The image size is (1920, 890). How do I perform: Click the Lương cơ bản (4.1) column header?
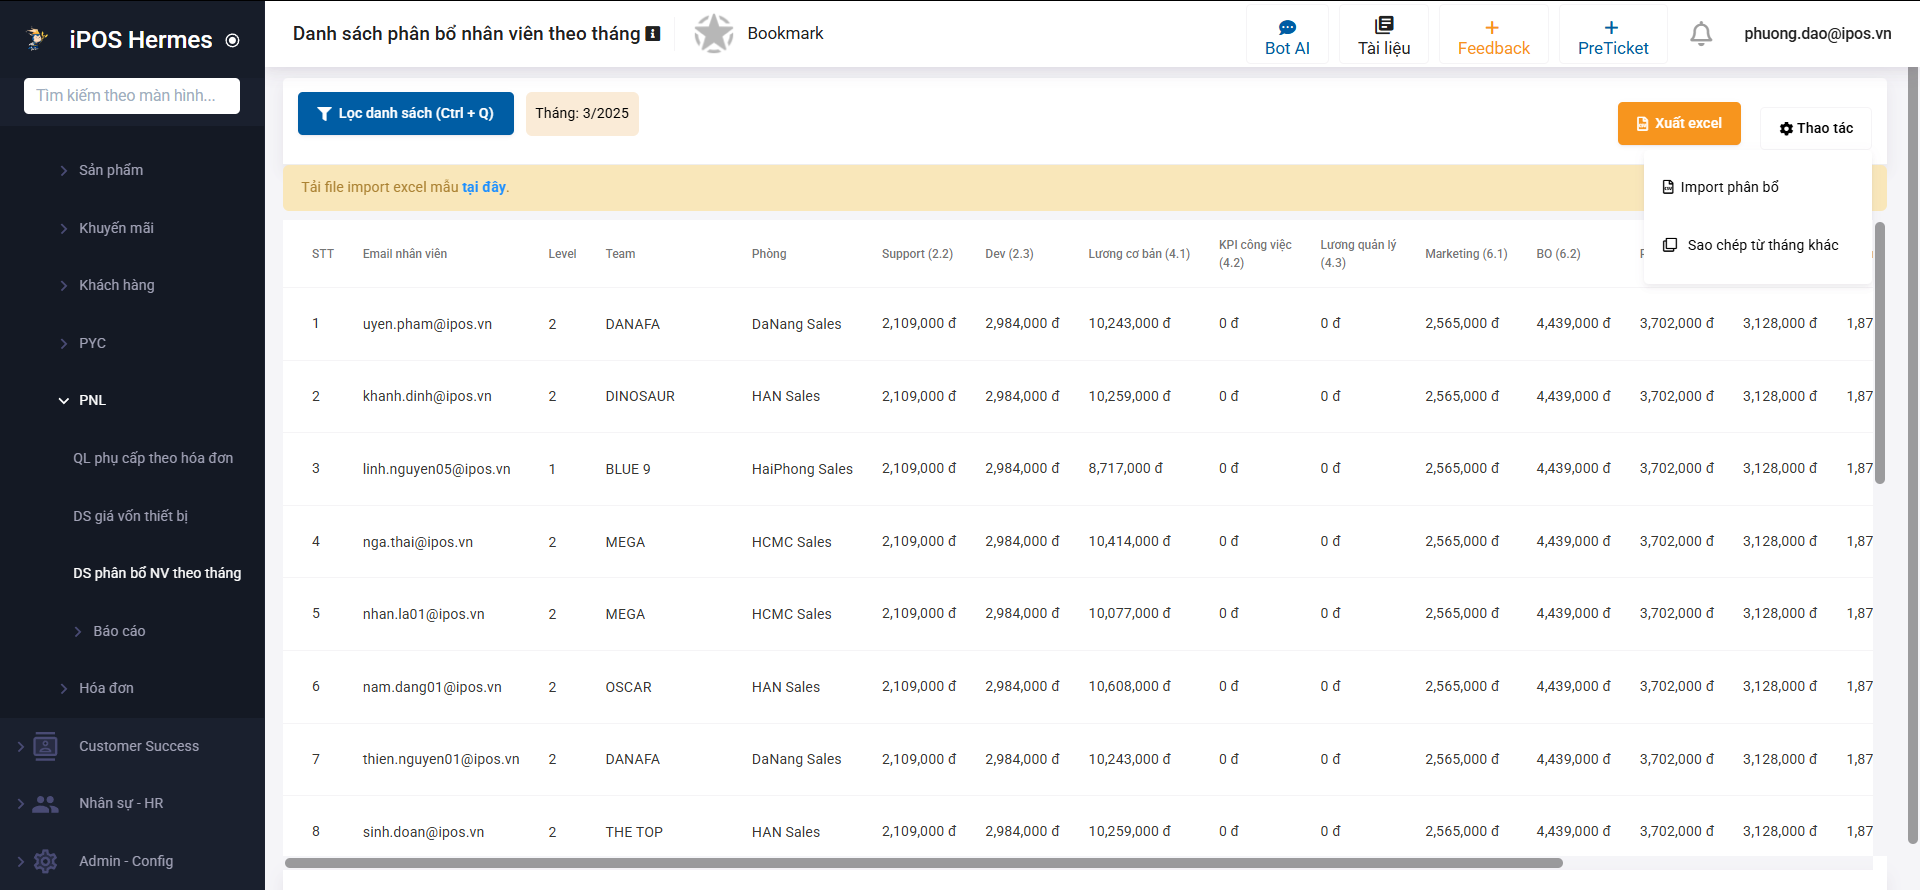(x=1139, y=254)
